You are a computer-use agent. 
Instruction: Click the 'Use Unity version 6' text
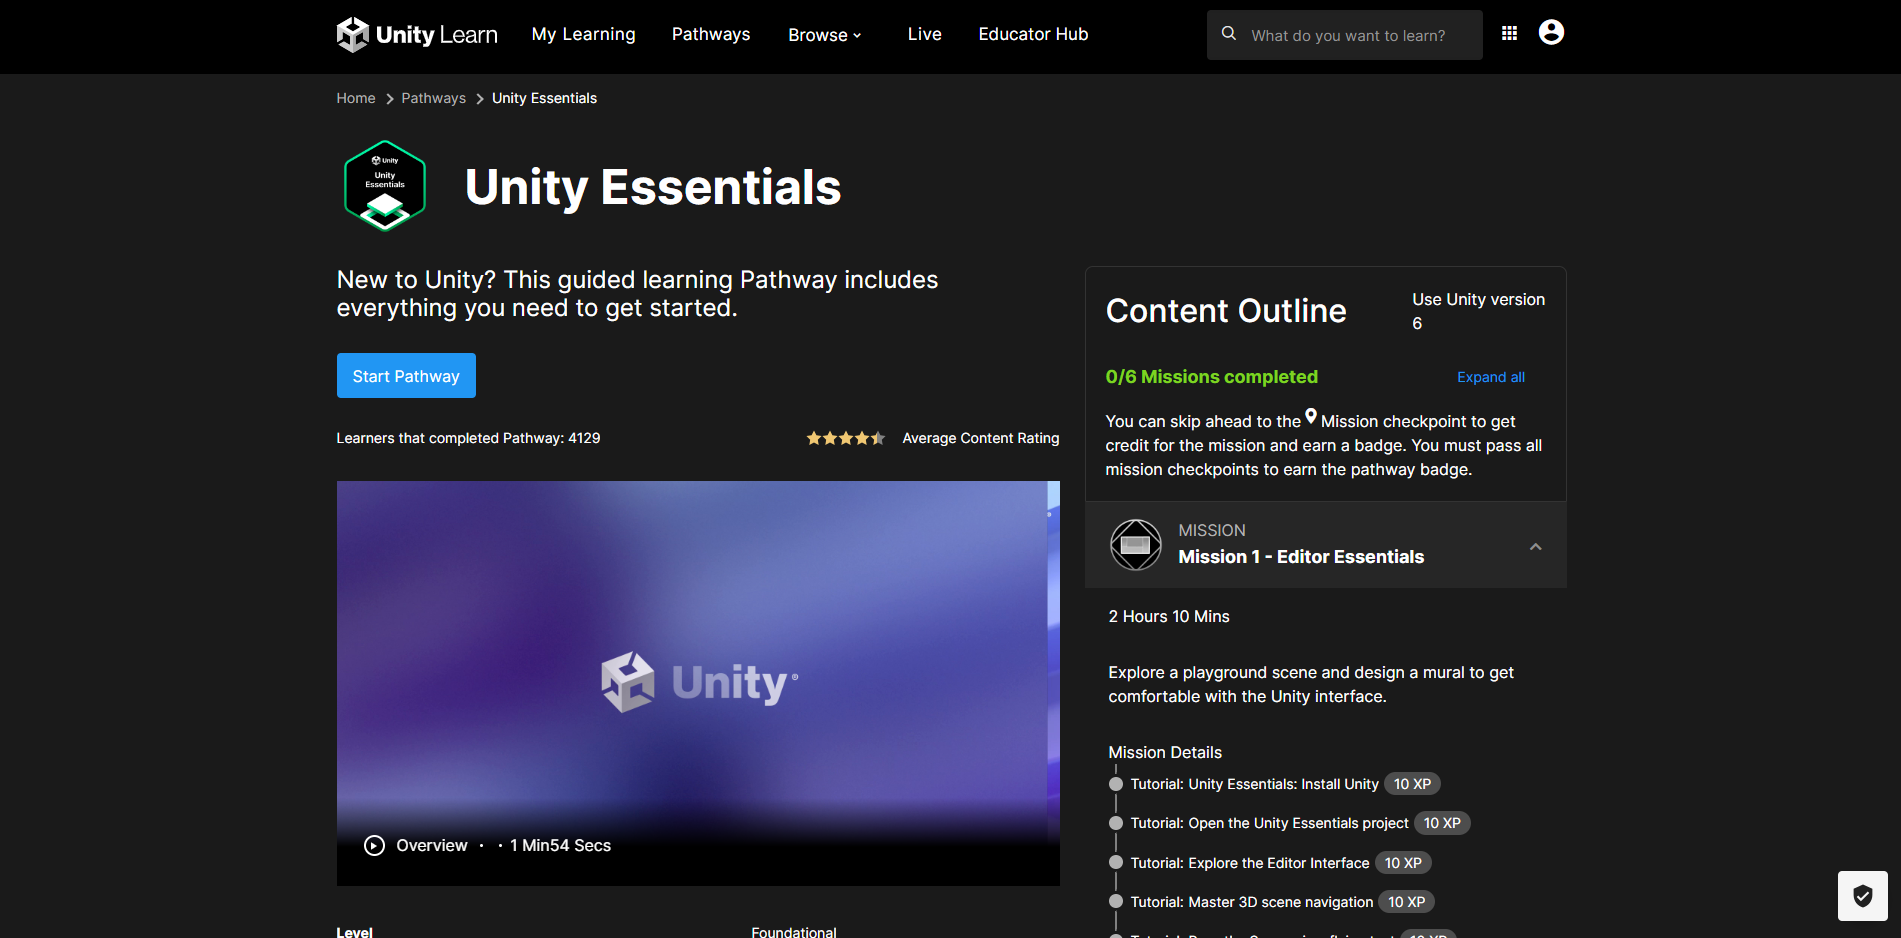(x=1478, y=311)
